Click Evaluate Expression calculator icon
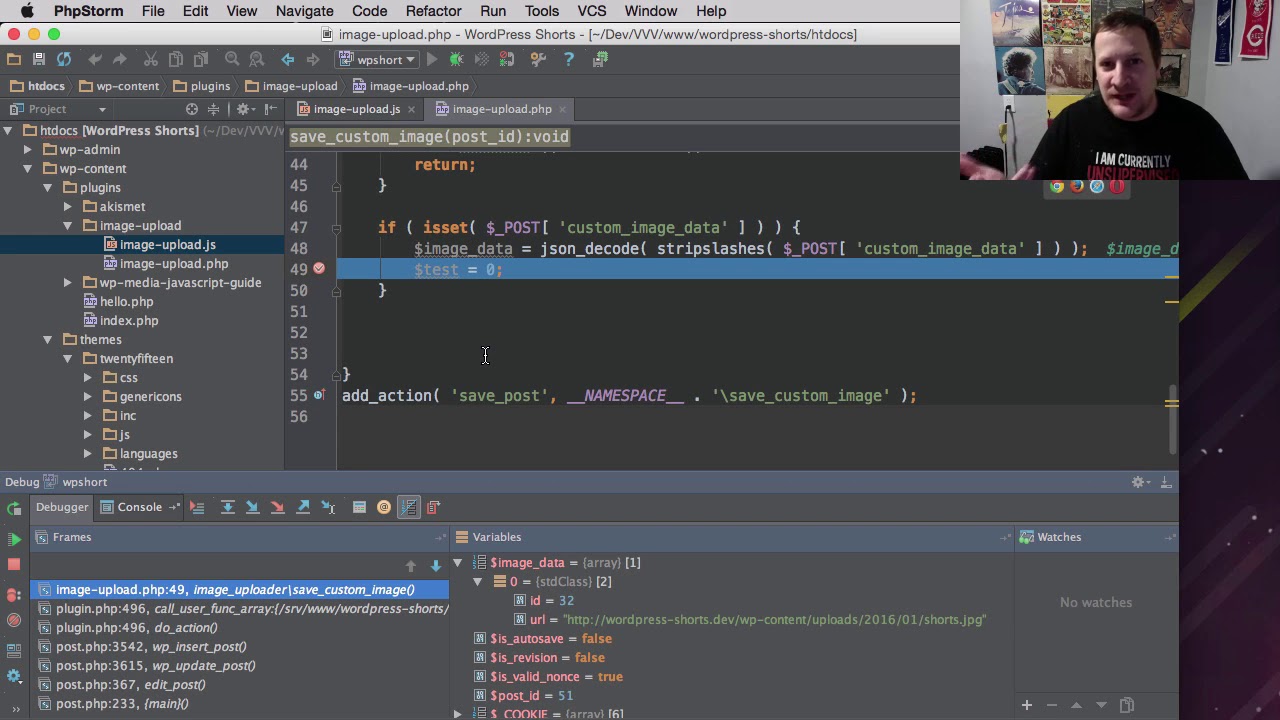 (359, 508)
